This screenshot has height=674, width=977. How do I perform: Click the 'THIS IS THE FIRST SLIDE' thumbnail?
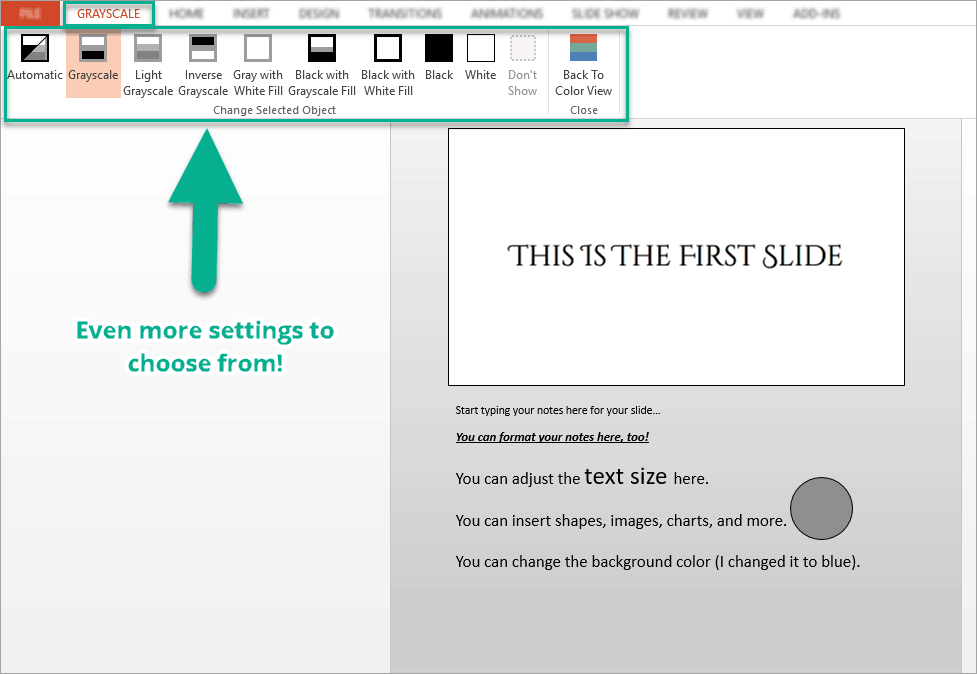676,256
